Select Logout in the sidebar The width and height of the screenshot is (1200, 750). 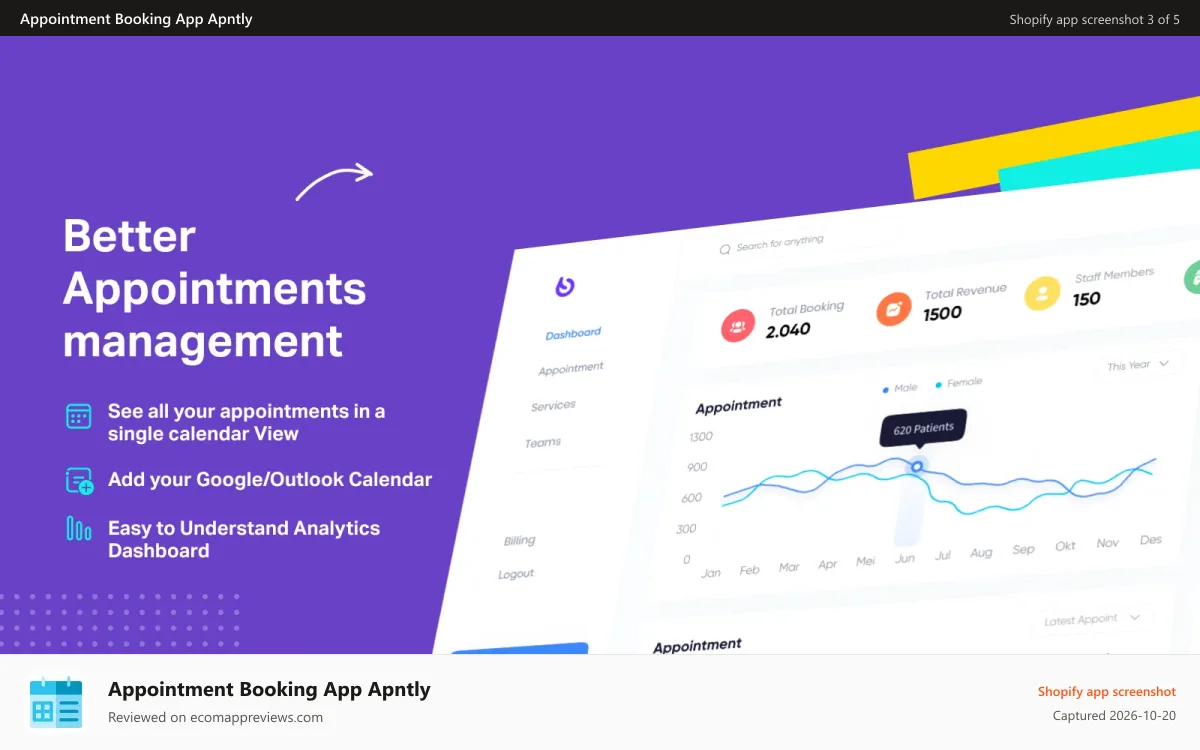(516, 574)
